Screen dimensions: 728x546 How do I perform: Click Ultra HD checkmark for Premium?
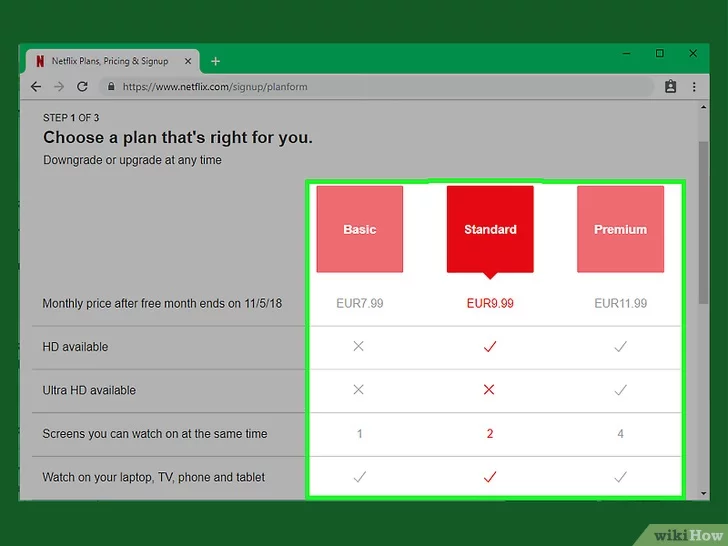(620, 390)
